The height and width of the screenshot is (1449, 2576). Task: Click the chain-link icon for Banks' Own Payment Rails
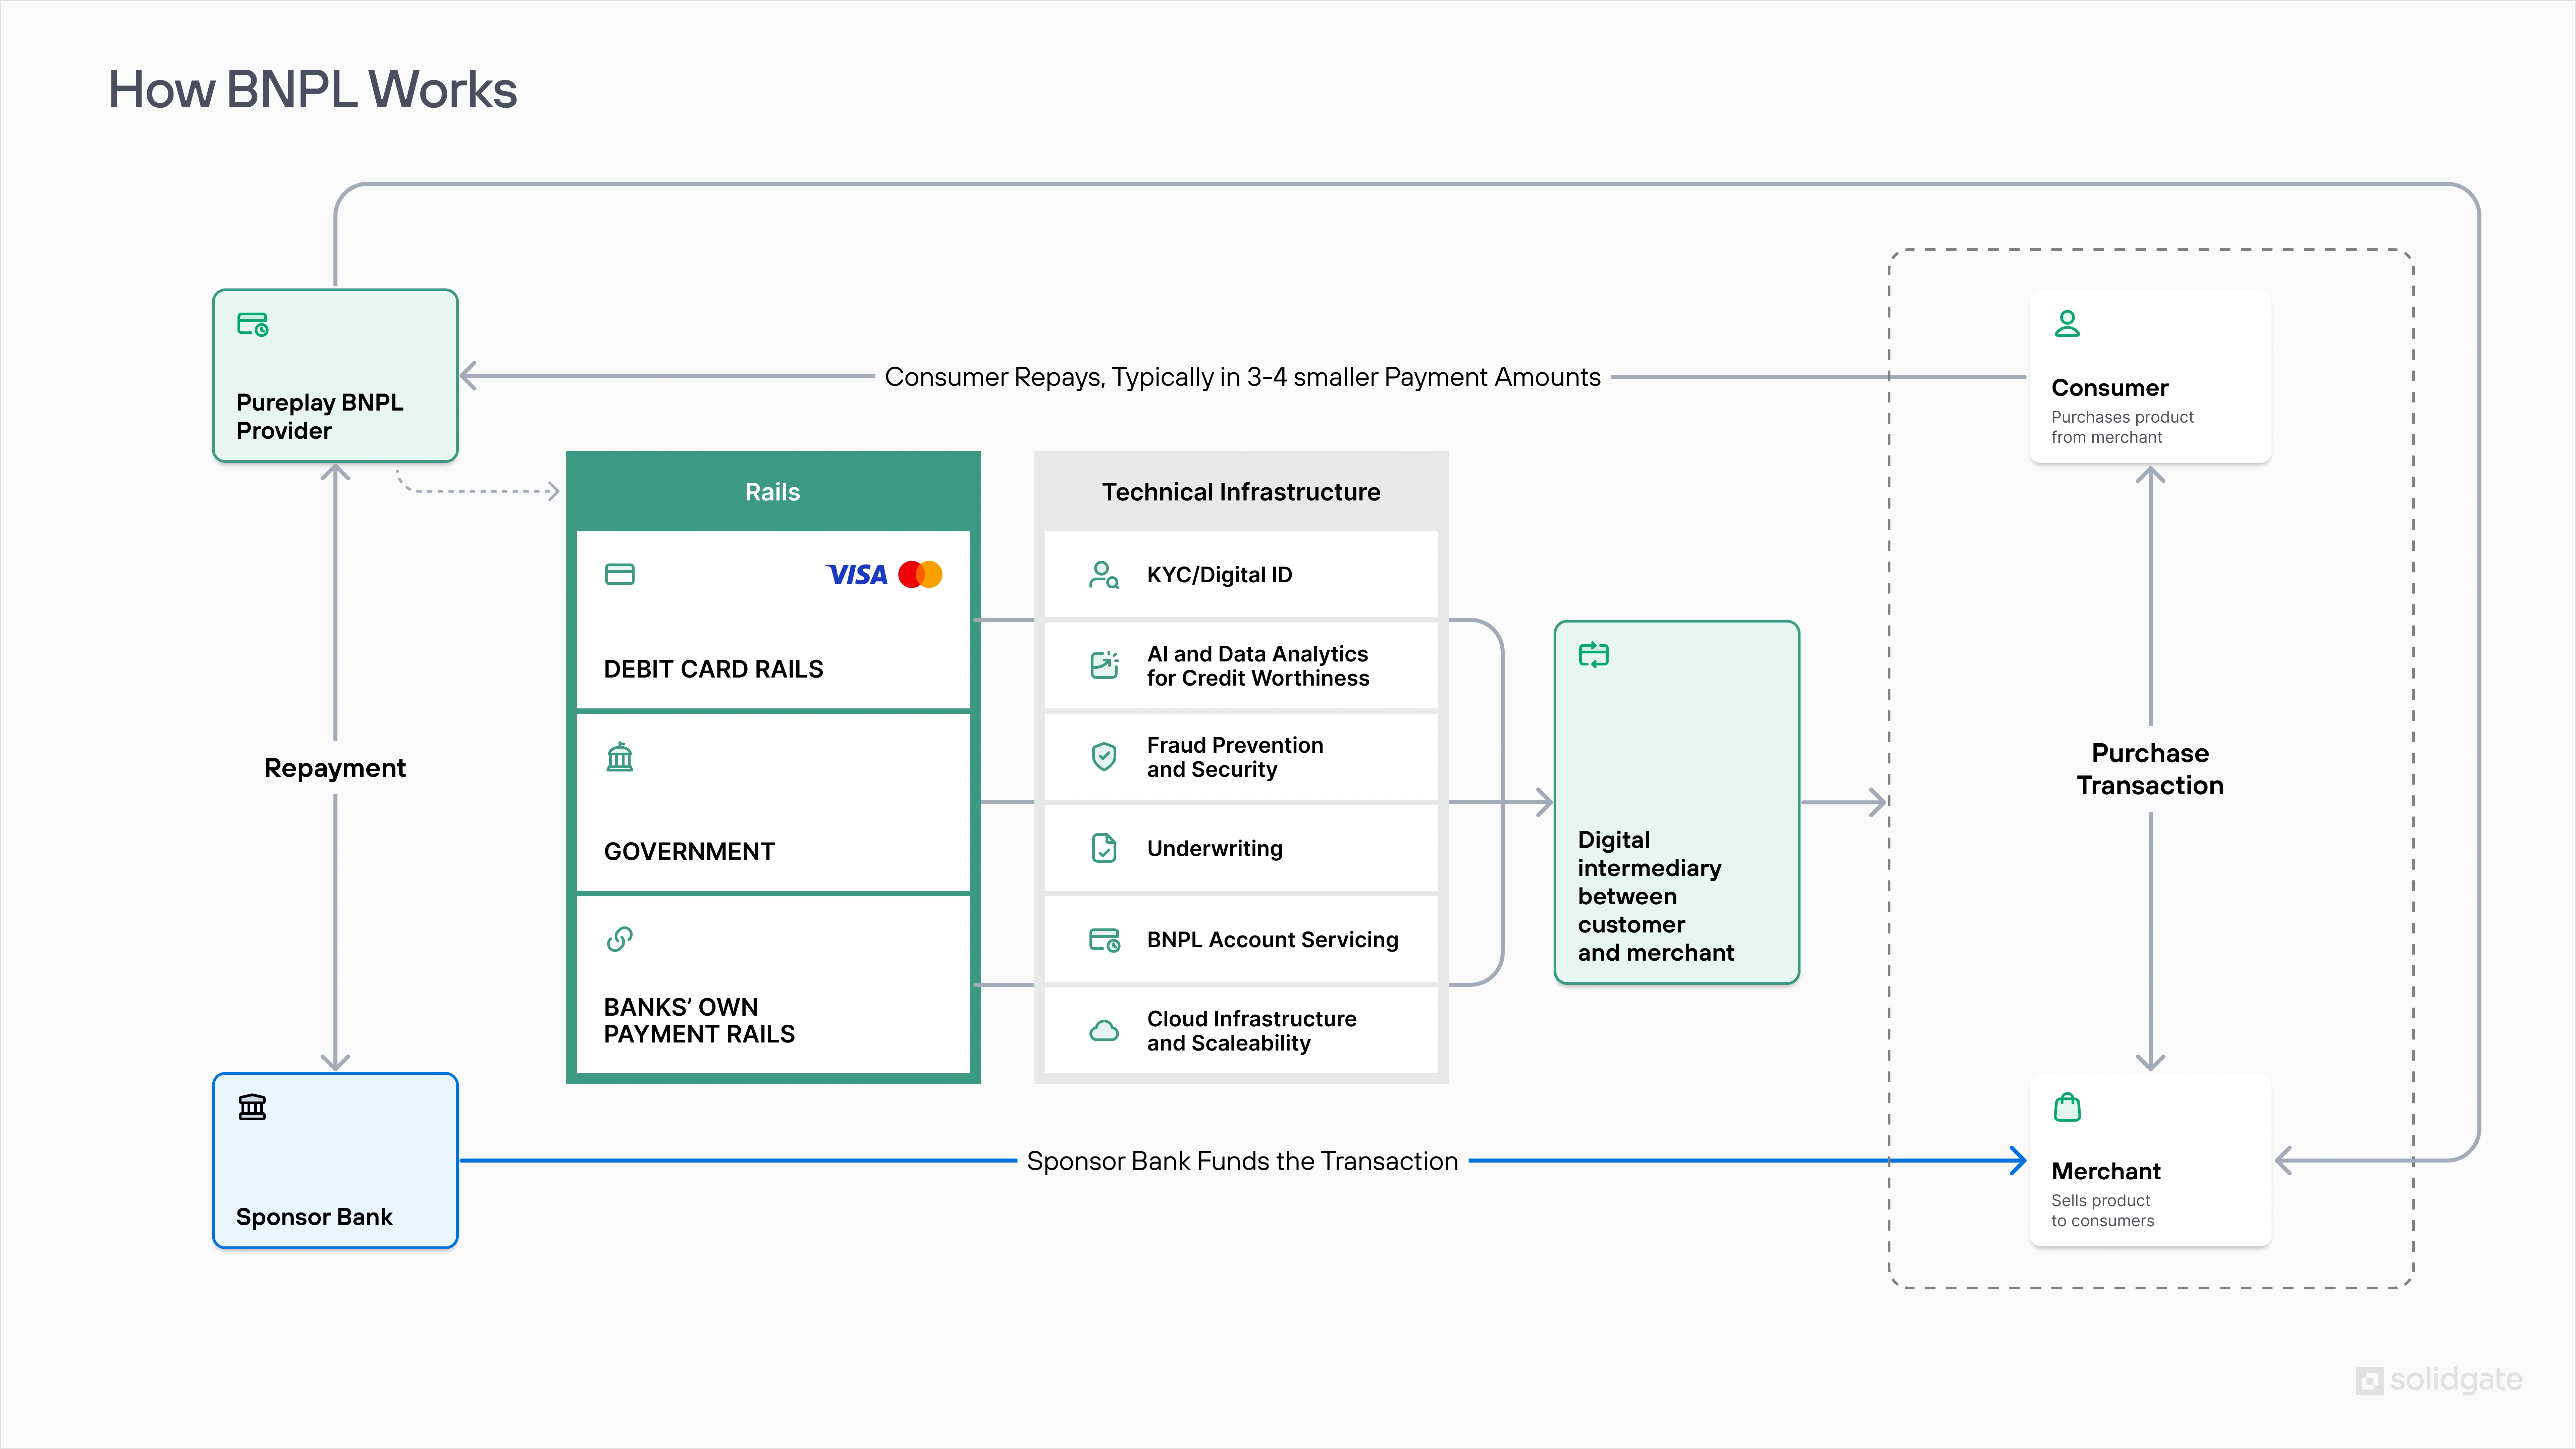coord(620,940)
